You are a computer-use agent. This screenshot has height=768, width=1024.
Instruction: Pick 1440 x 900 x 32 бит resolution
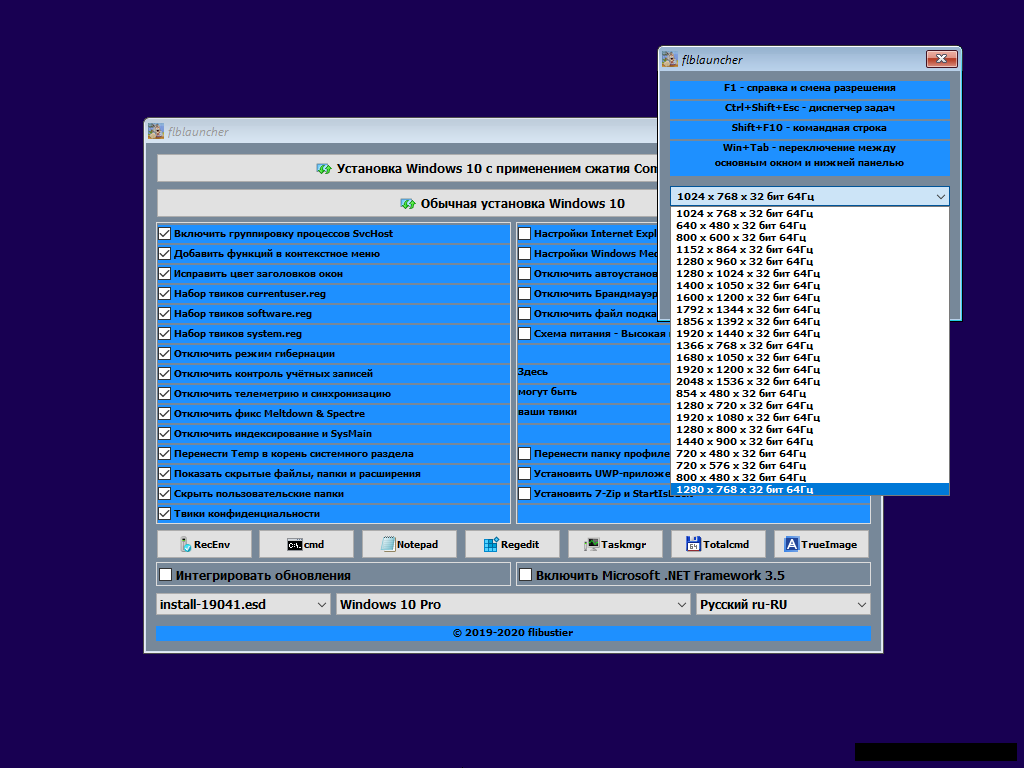tap(810, 441)
